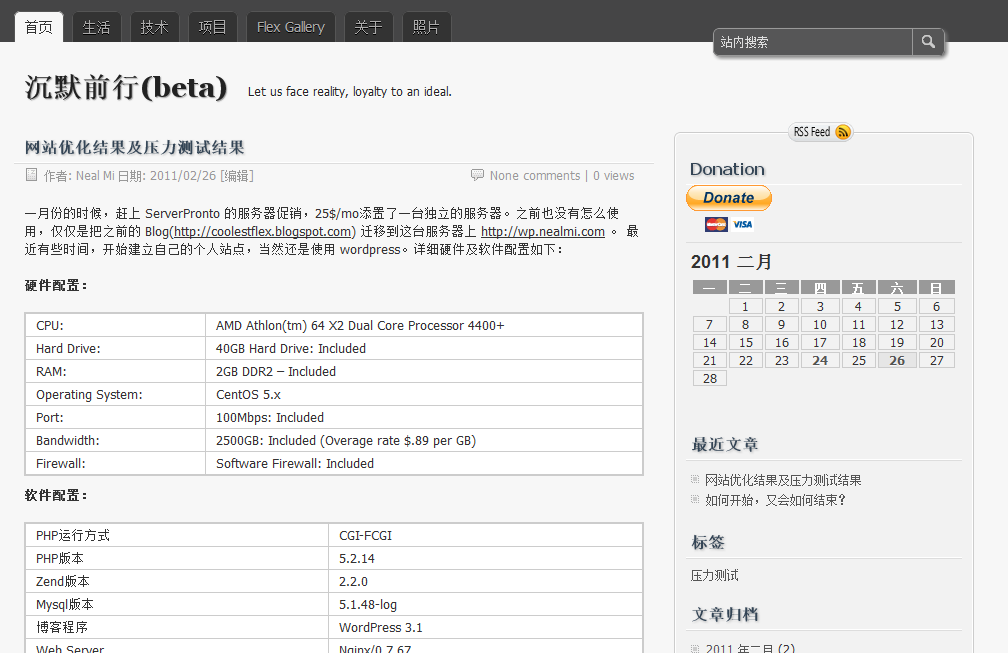Viewport: 1008px width, 653px height.
Task: Click the comment bubble icon
Action: [477, 175]
